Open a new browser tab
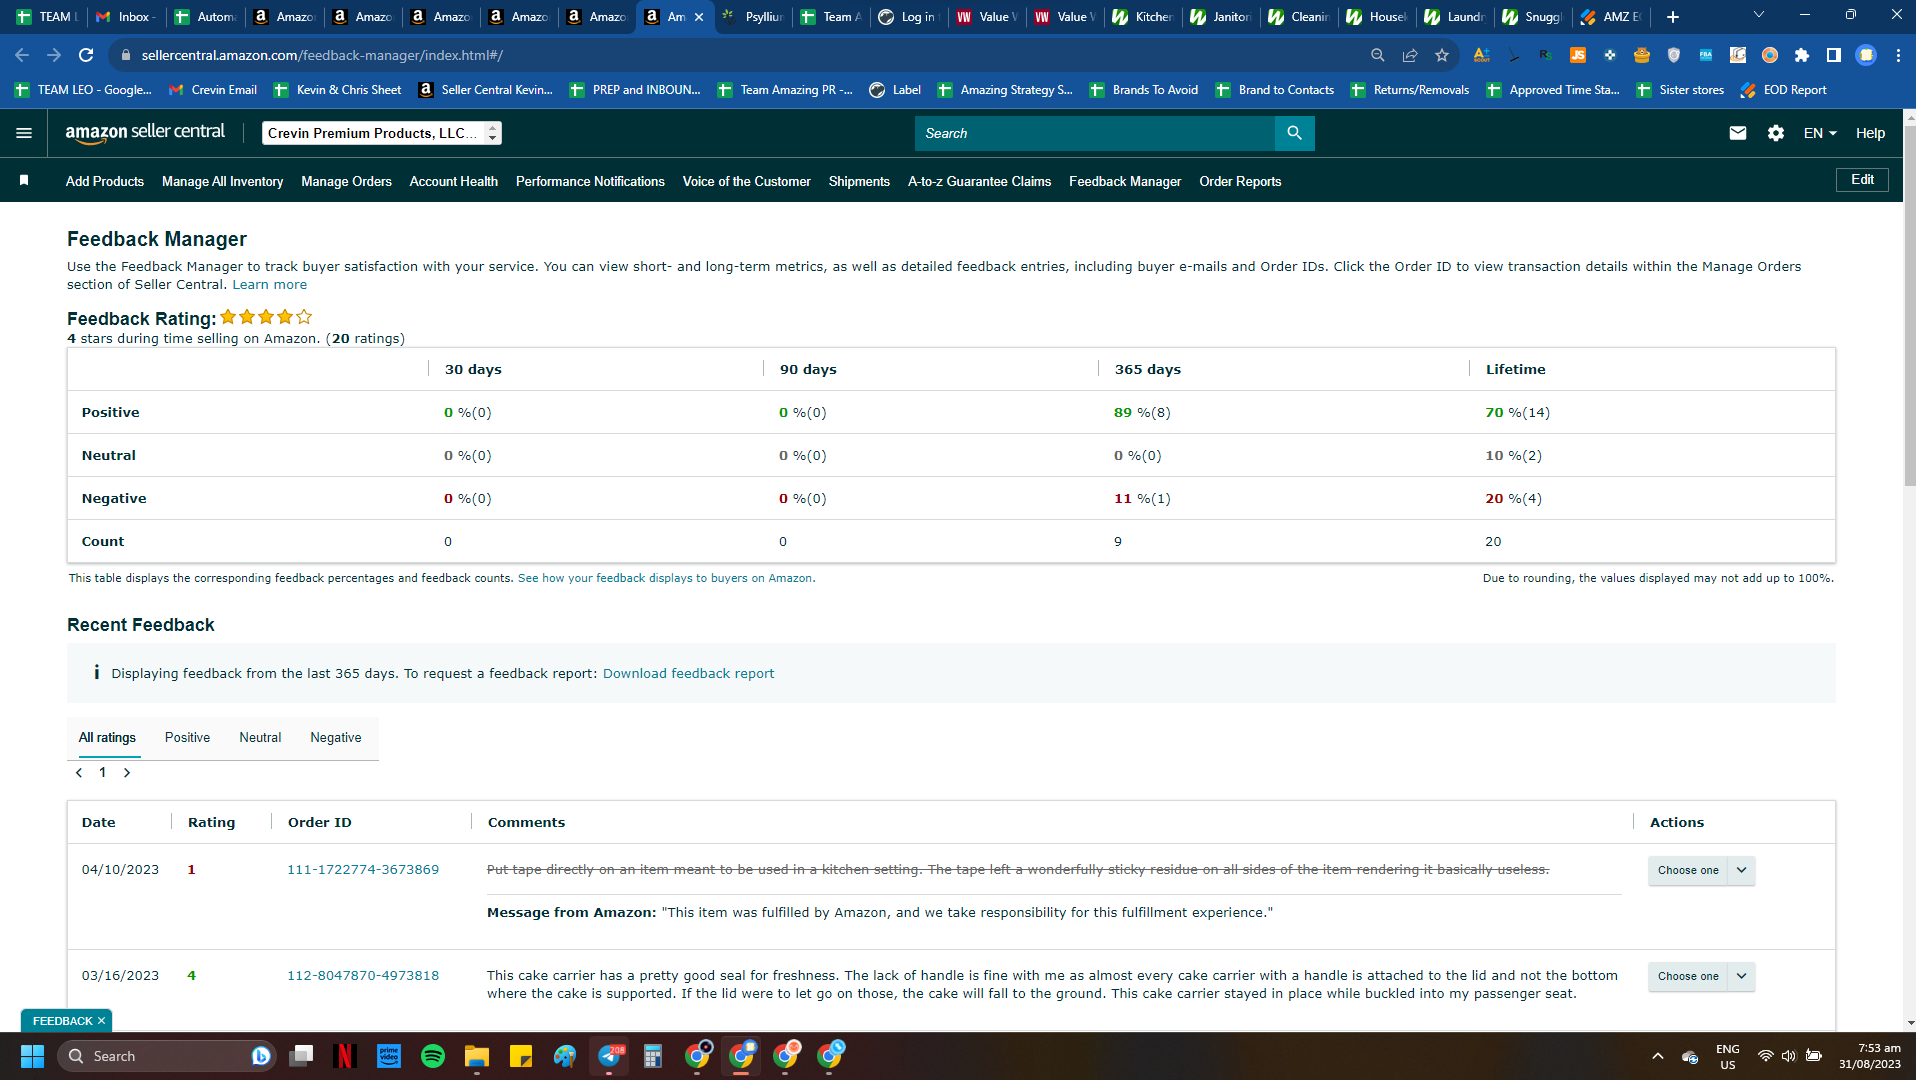Viewport: 1916px width, 1080px height. point(1673,16)
